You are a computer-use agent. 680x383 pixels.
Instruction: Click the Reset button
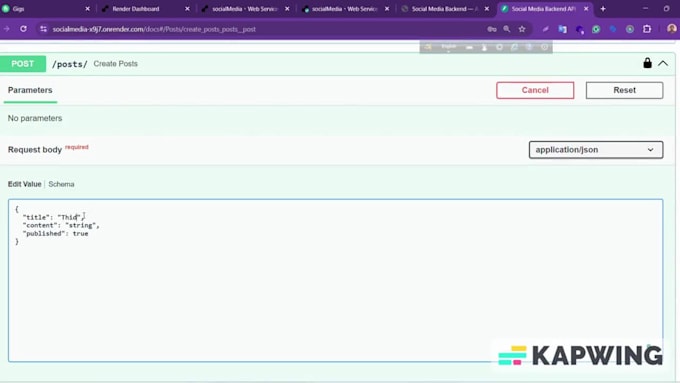[624, 90]
